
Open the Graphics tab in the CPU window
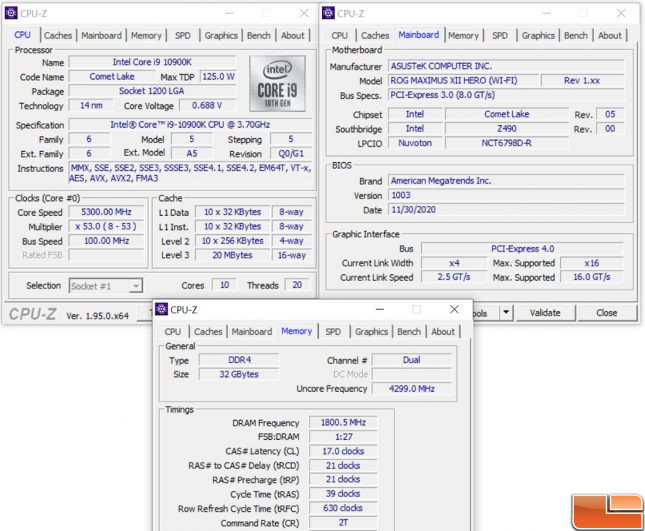[221, 36]
